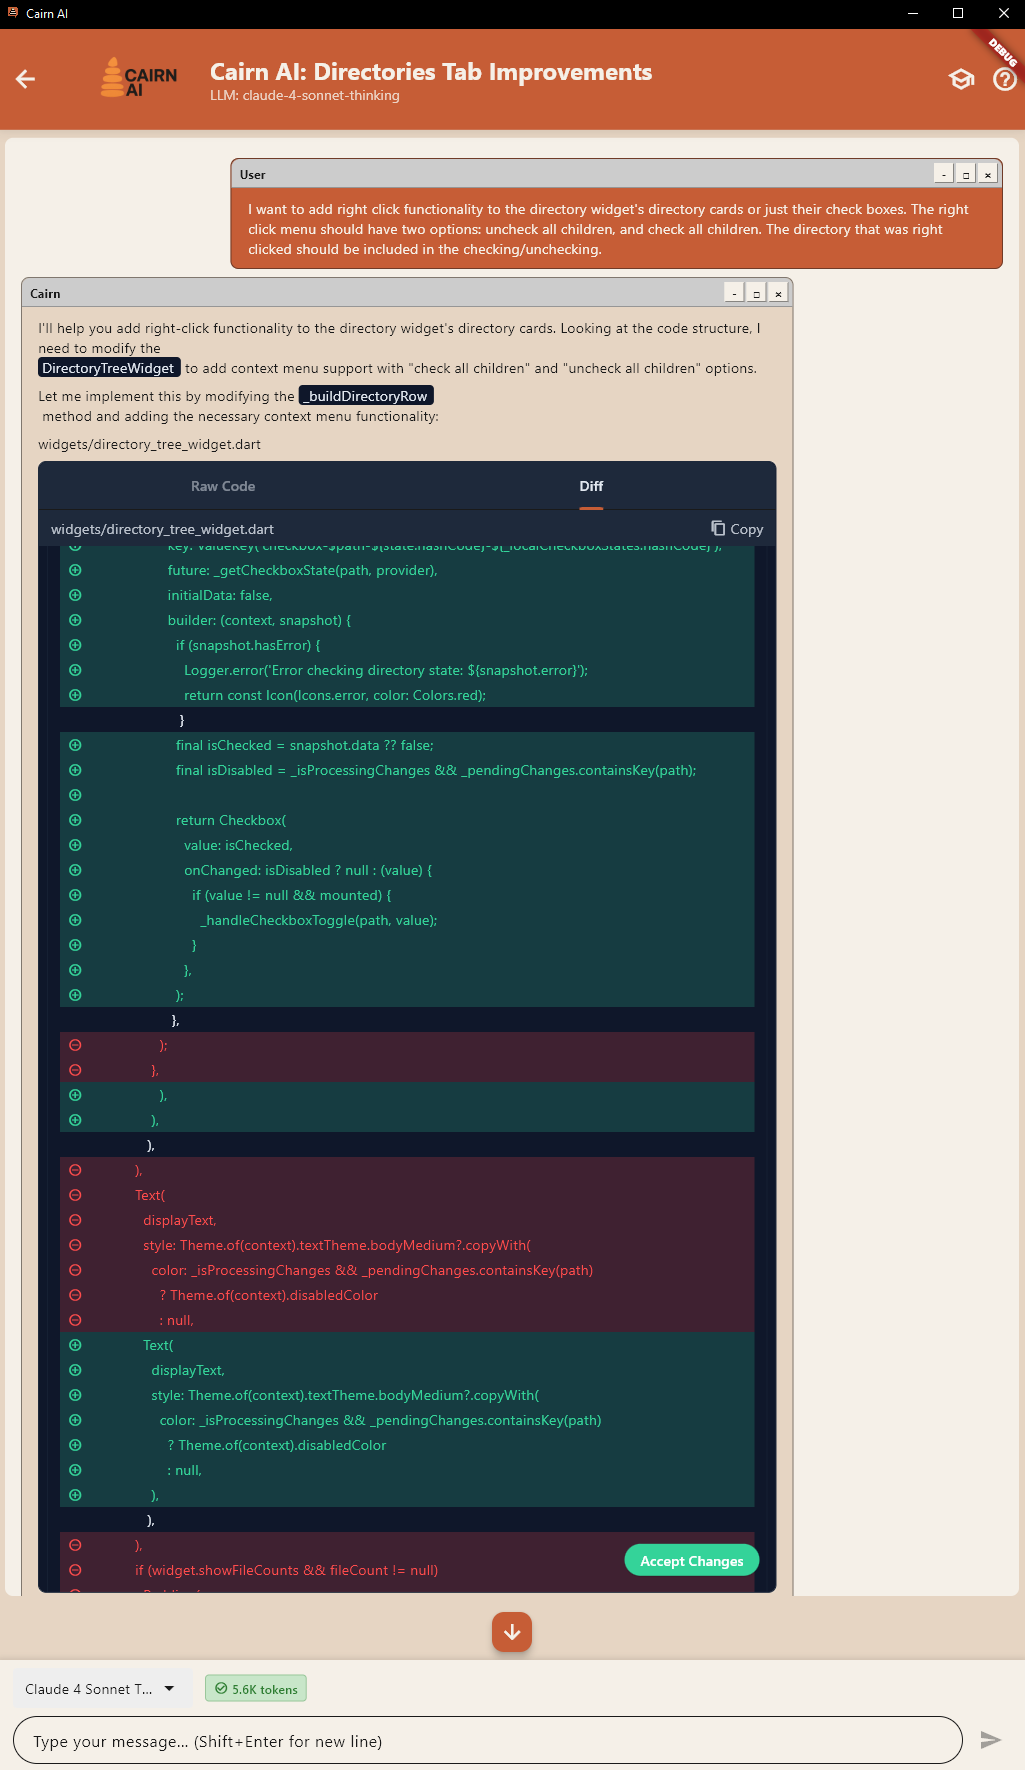Click the 'User' message header label
The image size is (1025, 1770).
(252, 174)
